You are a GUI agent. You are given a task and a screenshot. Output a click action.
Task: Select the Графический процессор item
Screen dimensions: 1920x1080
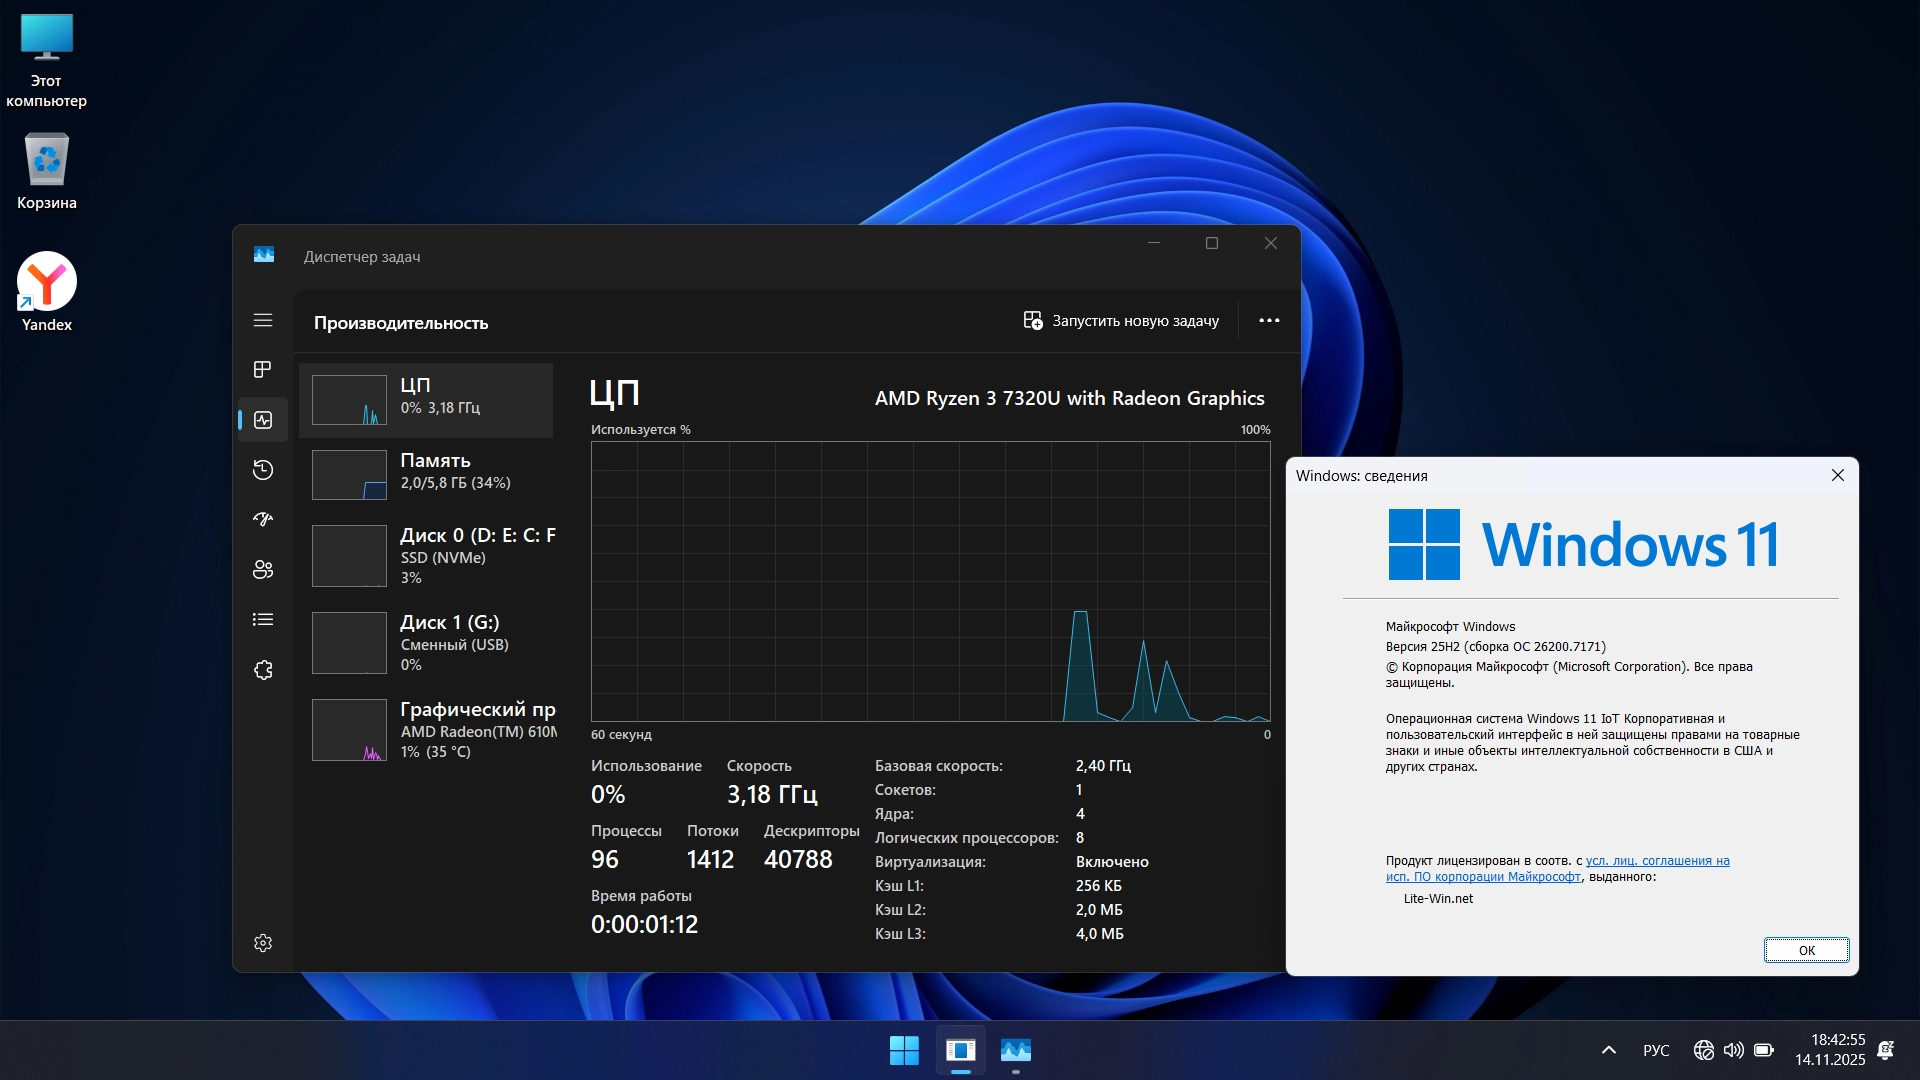426,730
